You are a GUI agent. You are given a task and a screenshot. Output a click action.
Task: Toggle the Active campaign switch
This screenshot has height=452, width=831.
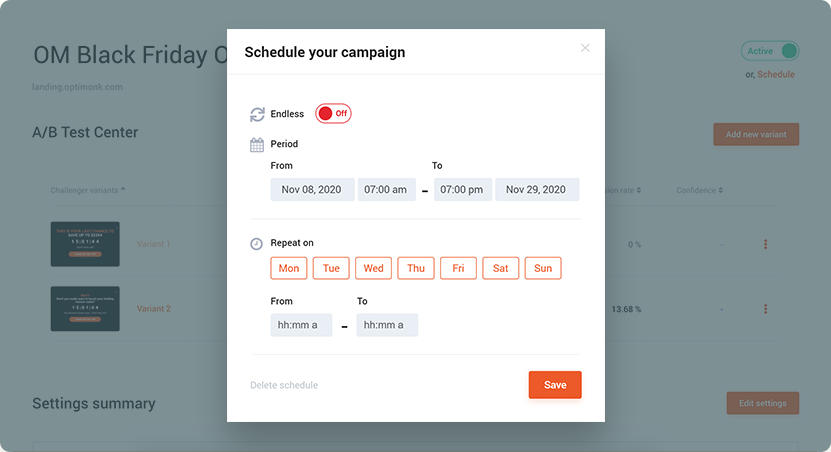pos(770,51)
